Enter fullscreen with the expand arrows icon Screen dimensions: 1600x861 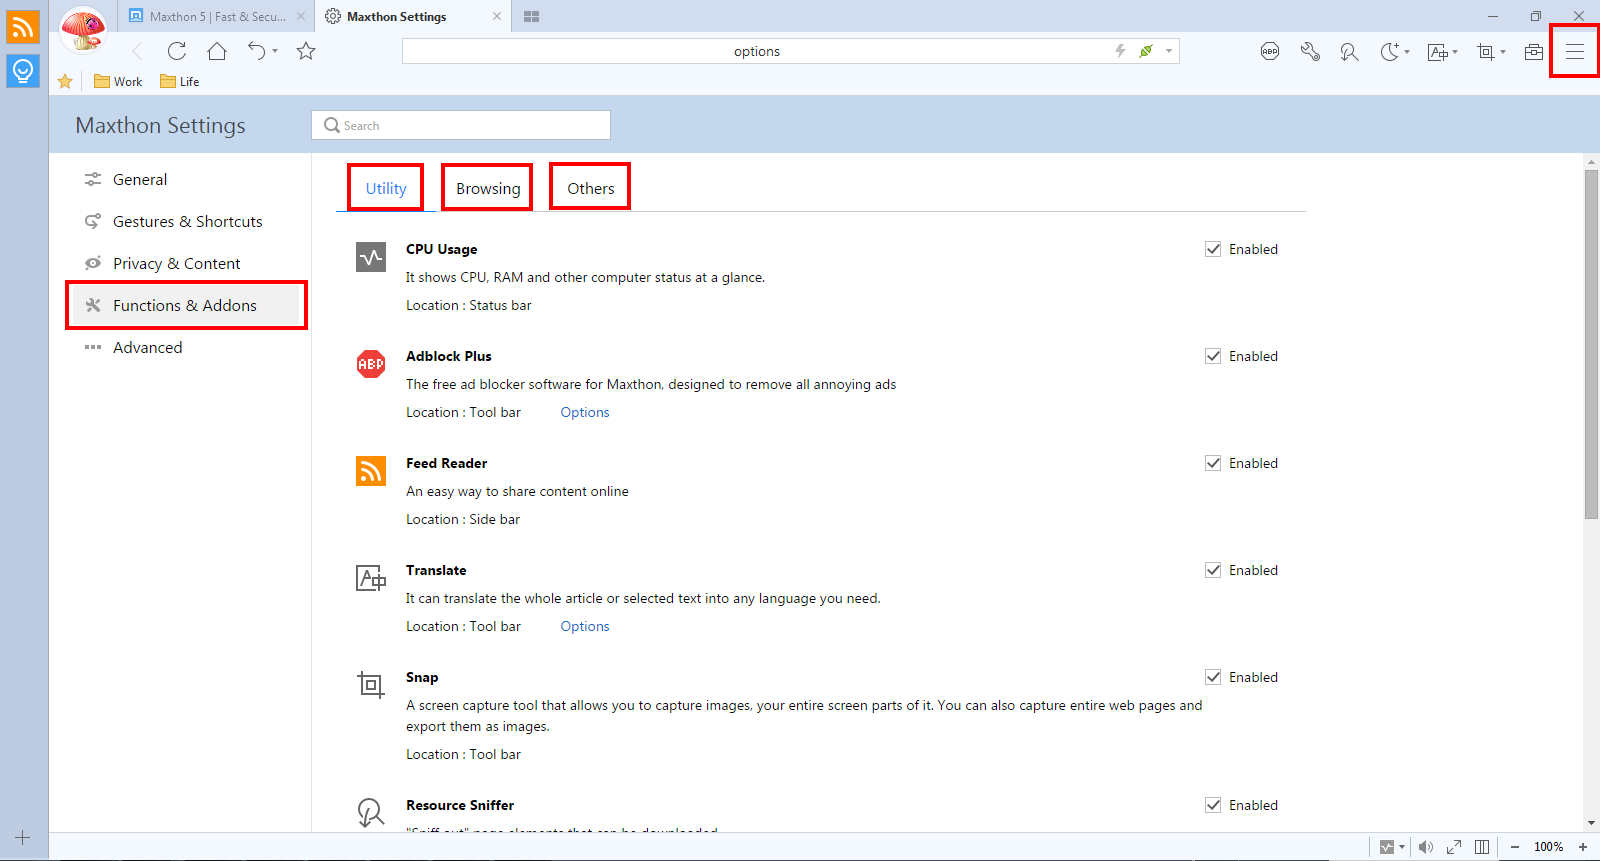[1454, 847]
